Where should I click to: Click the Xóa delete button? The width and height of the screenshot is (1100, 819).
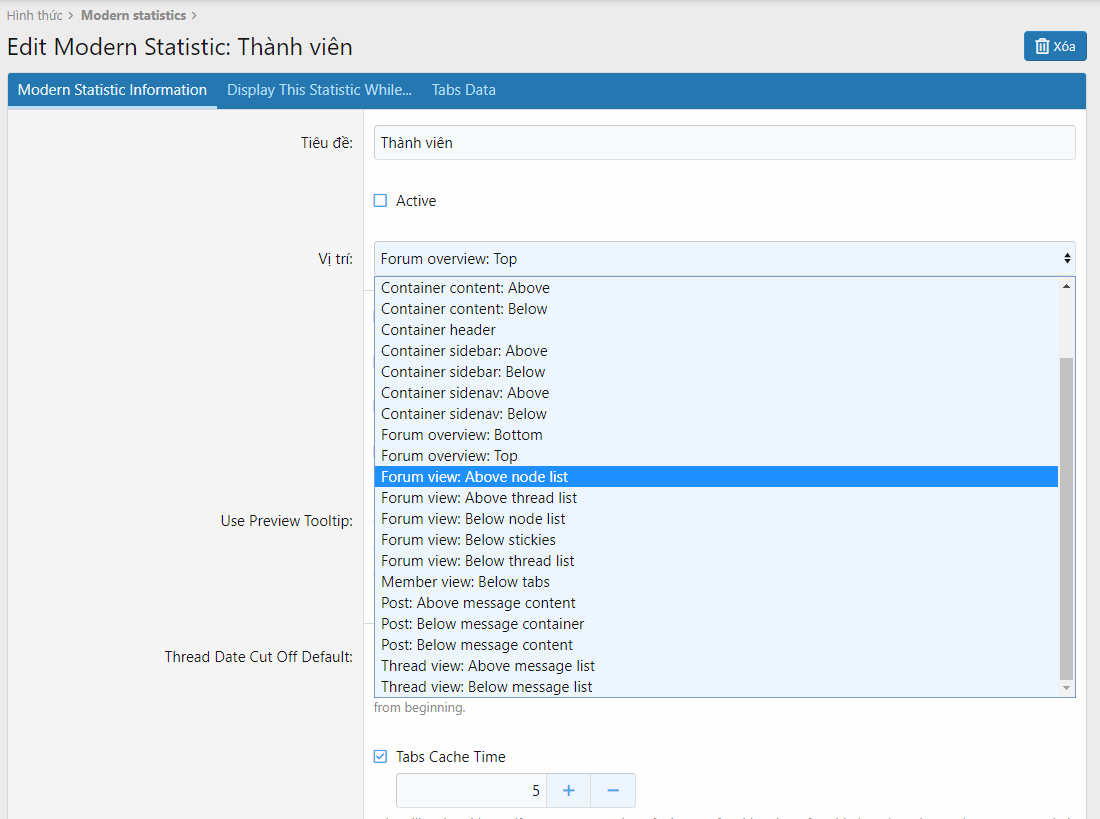tap(1054, 46)
